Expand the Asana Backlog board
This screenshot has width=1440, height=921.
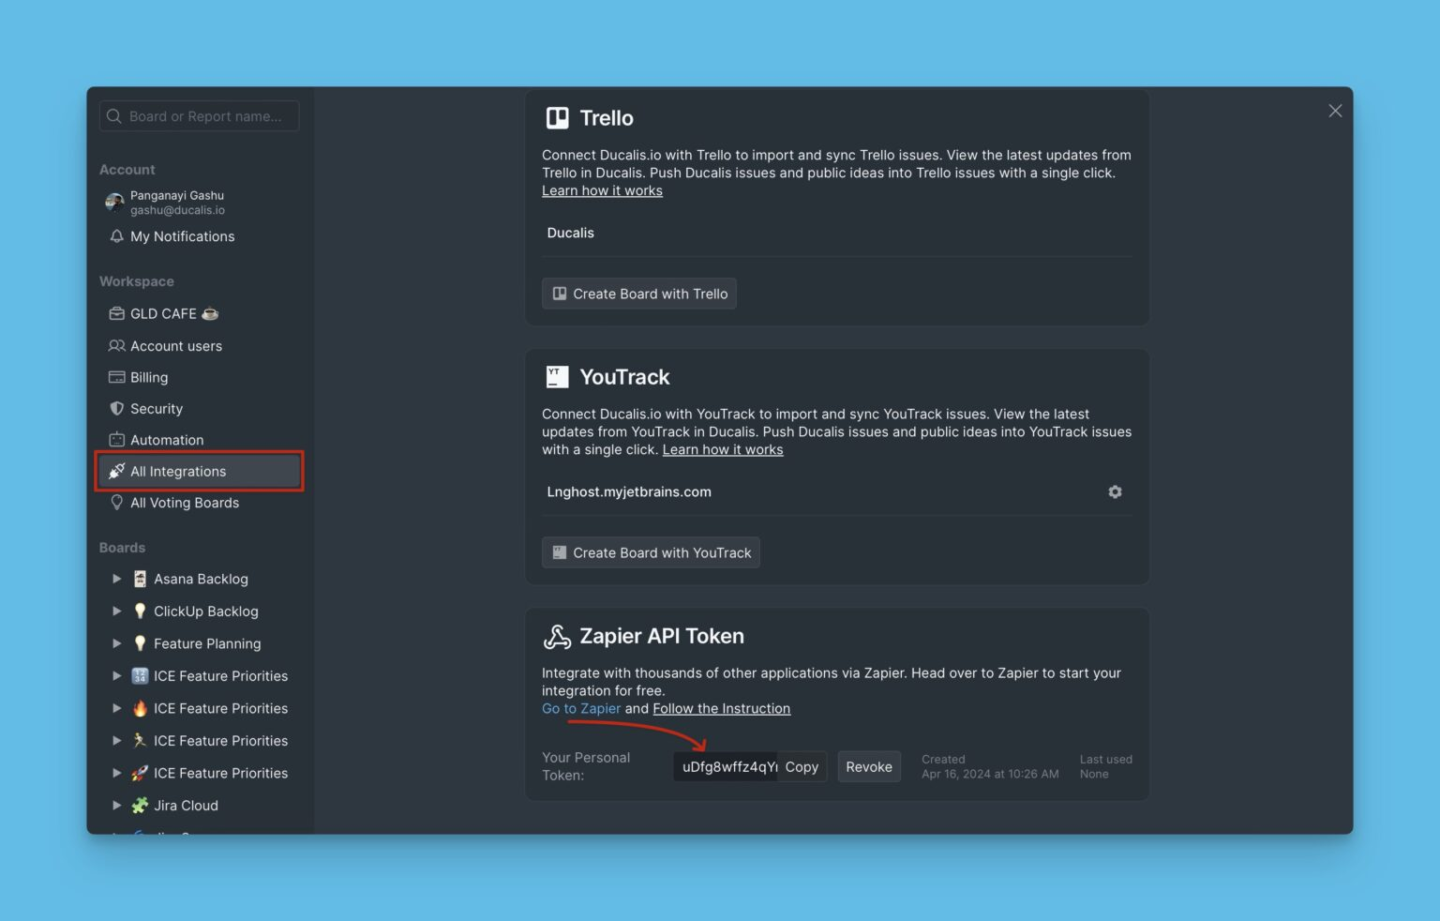tap(117, 579)
